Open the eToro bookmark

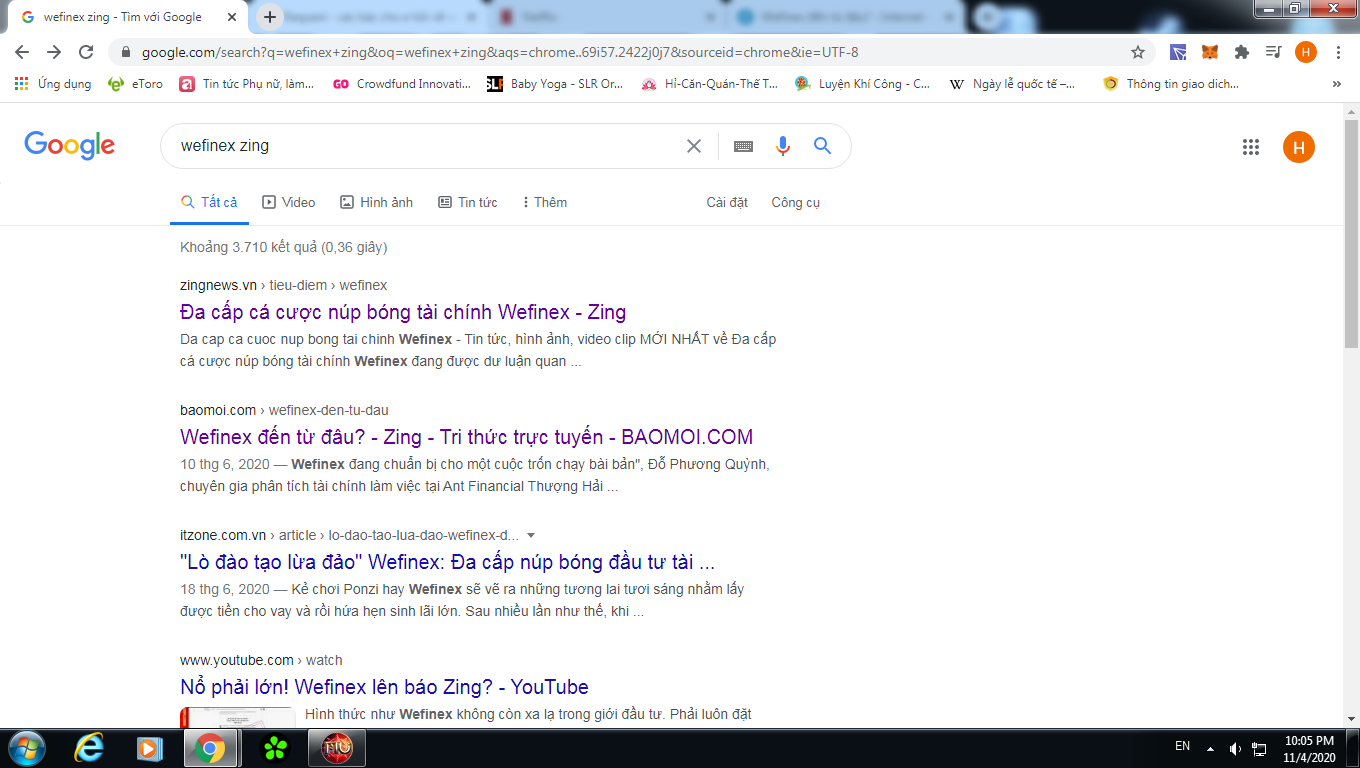(x=135, y=84)
